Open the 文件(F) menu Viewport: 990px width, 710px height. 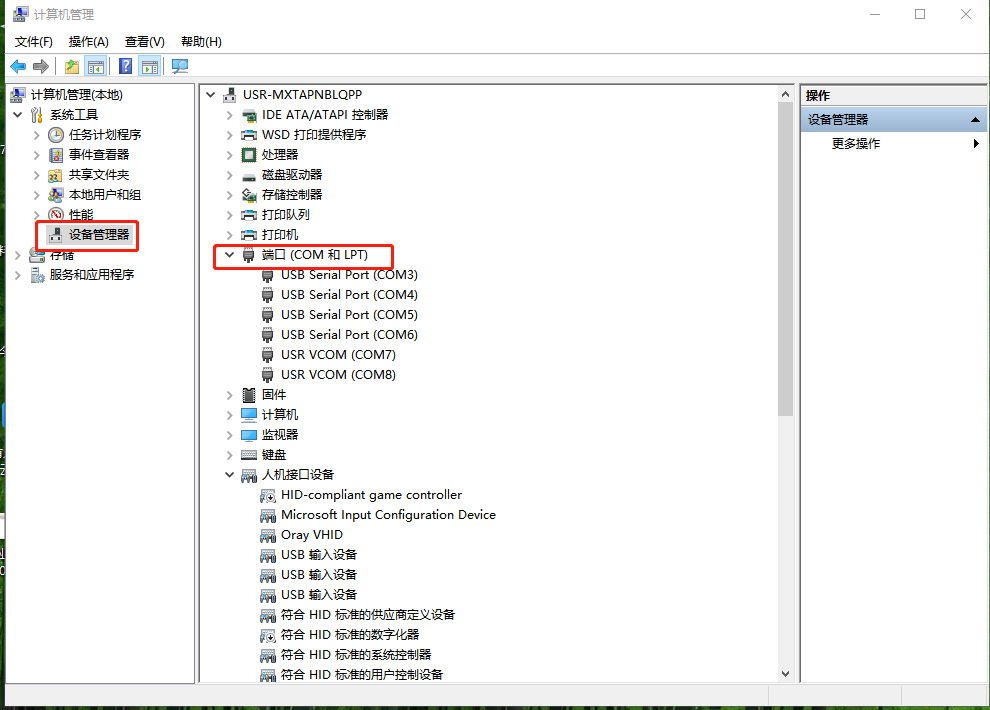34,41
